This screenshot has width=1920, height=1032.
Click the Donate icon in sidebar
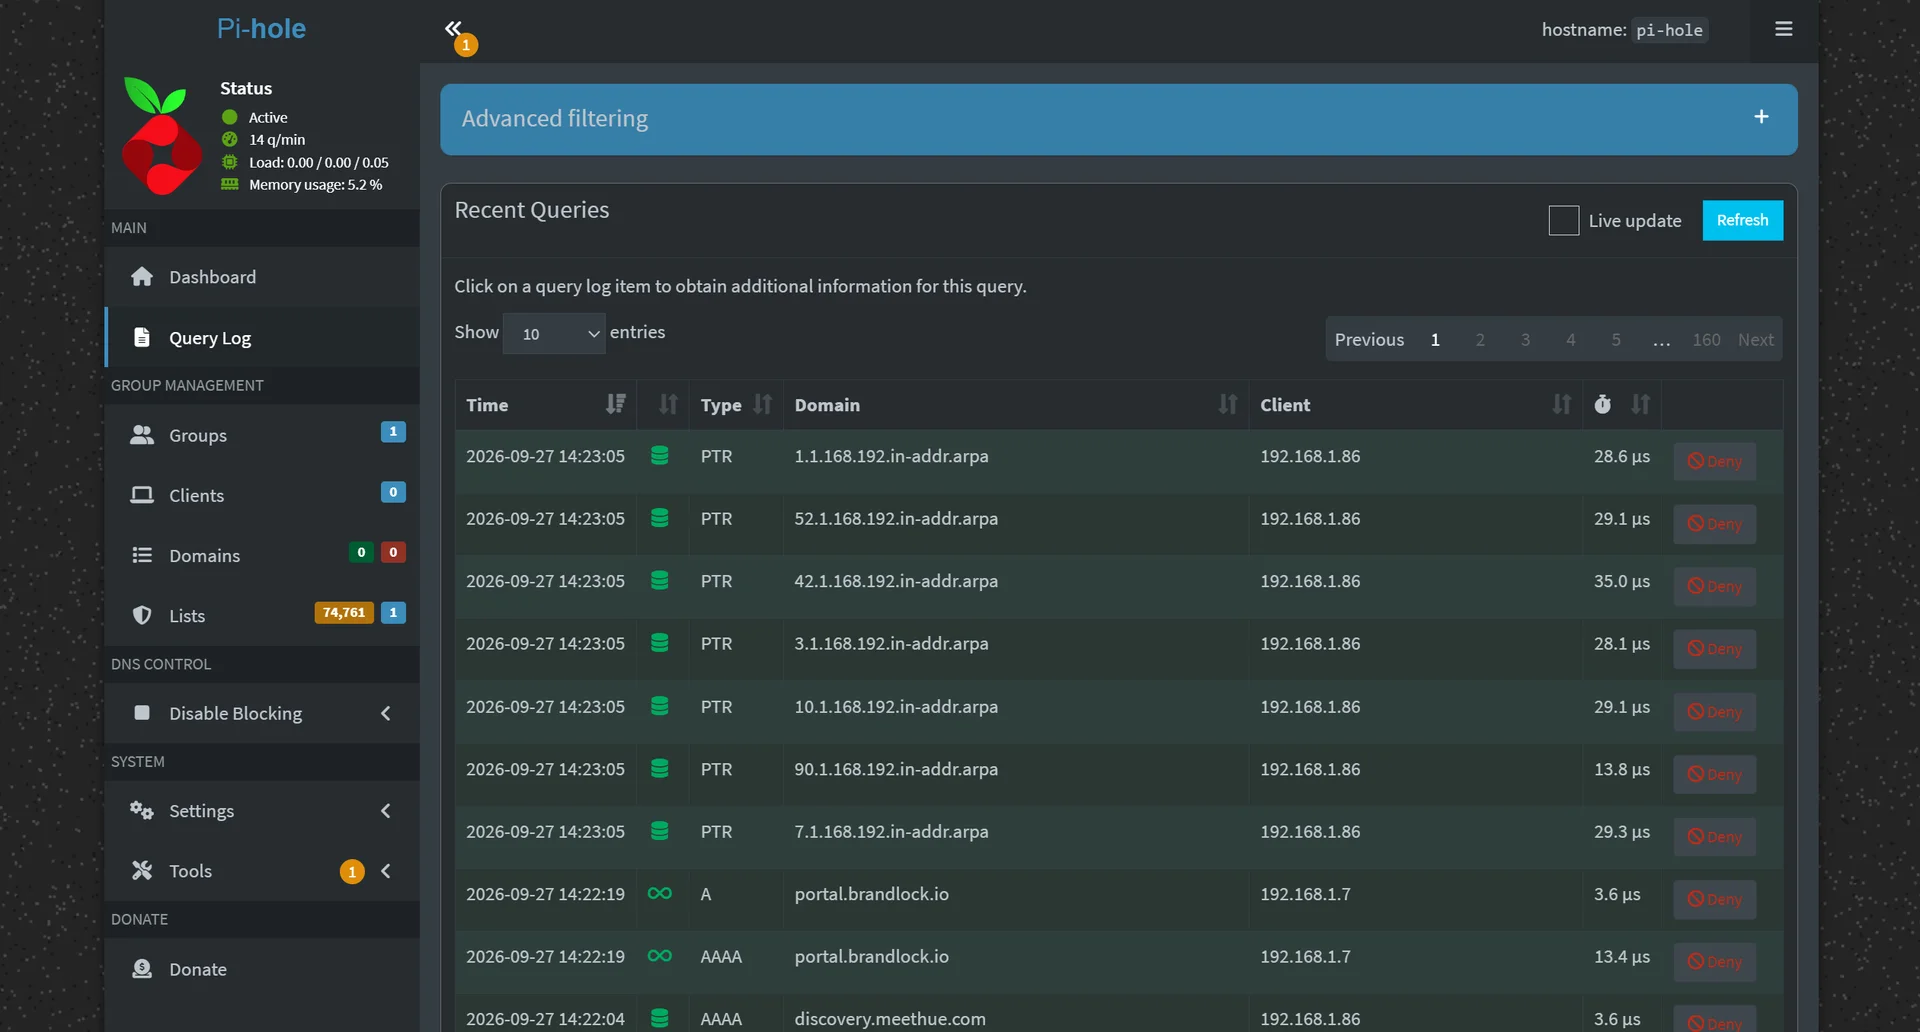coord(142,968)
